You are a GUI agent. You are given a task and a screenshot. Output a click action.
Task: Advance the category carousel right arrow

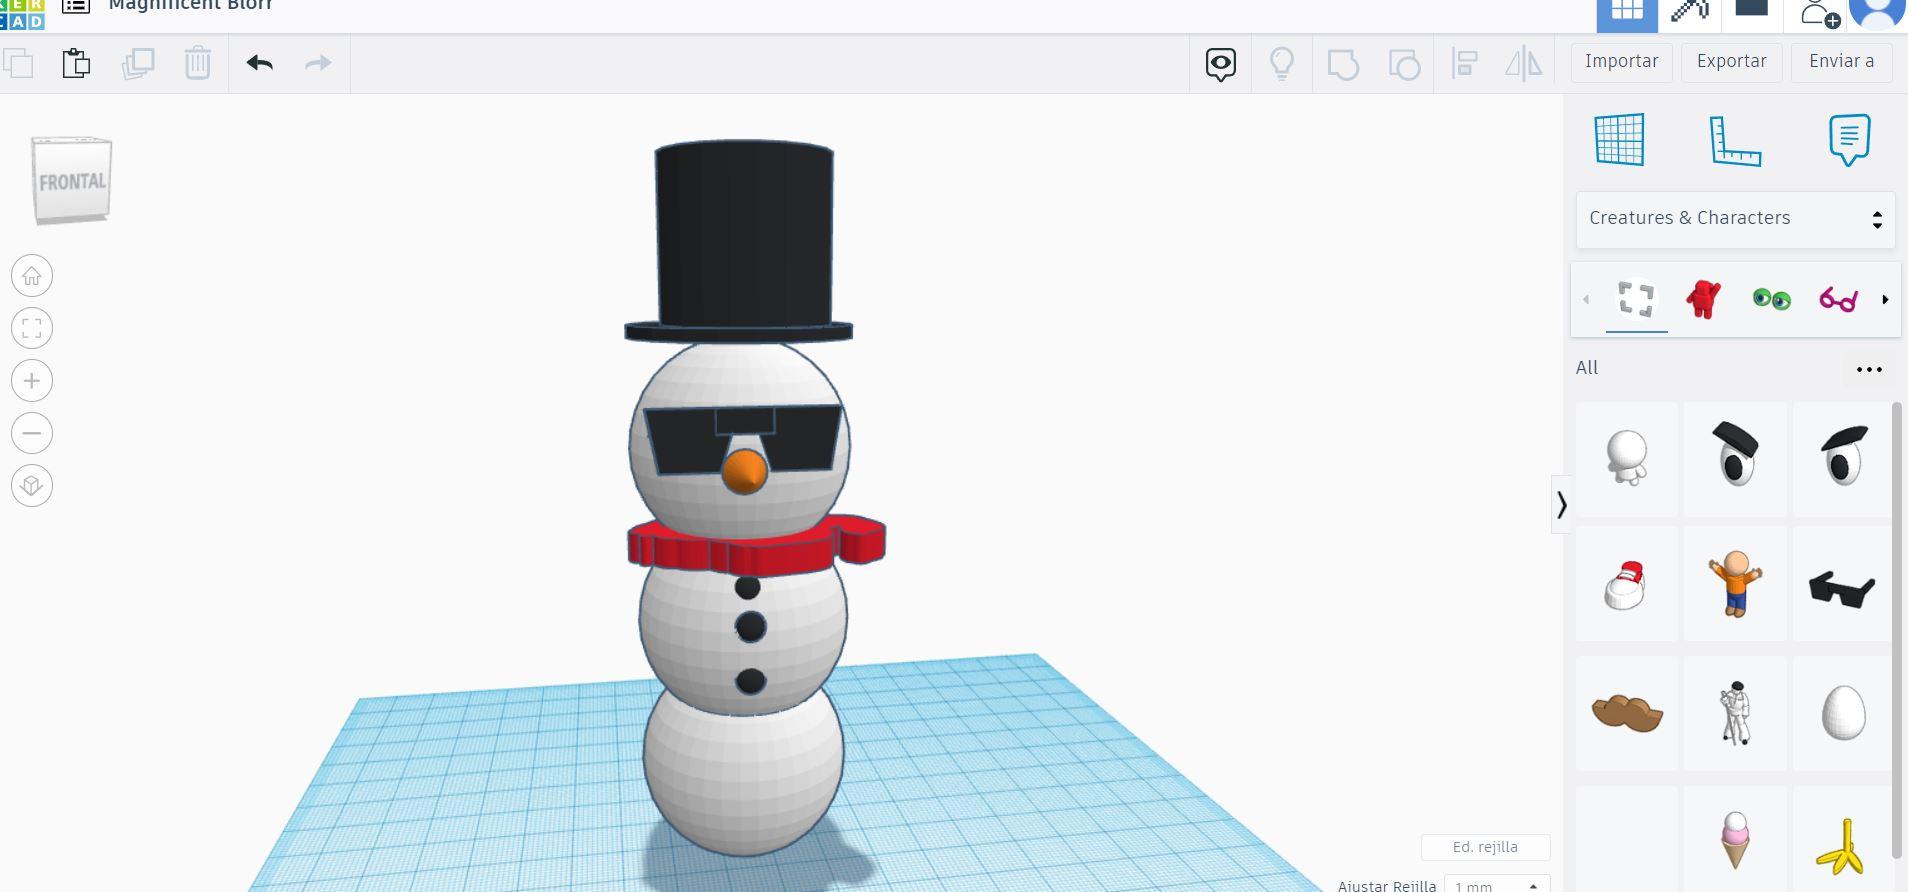coord(1885,299)
